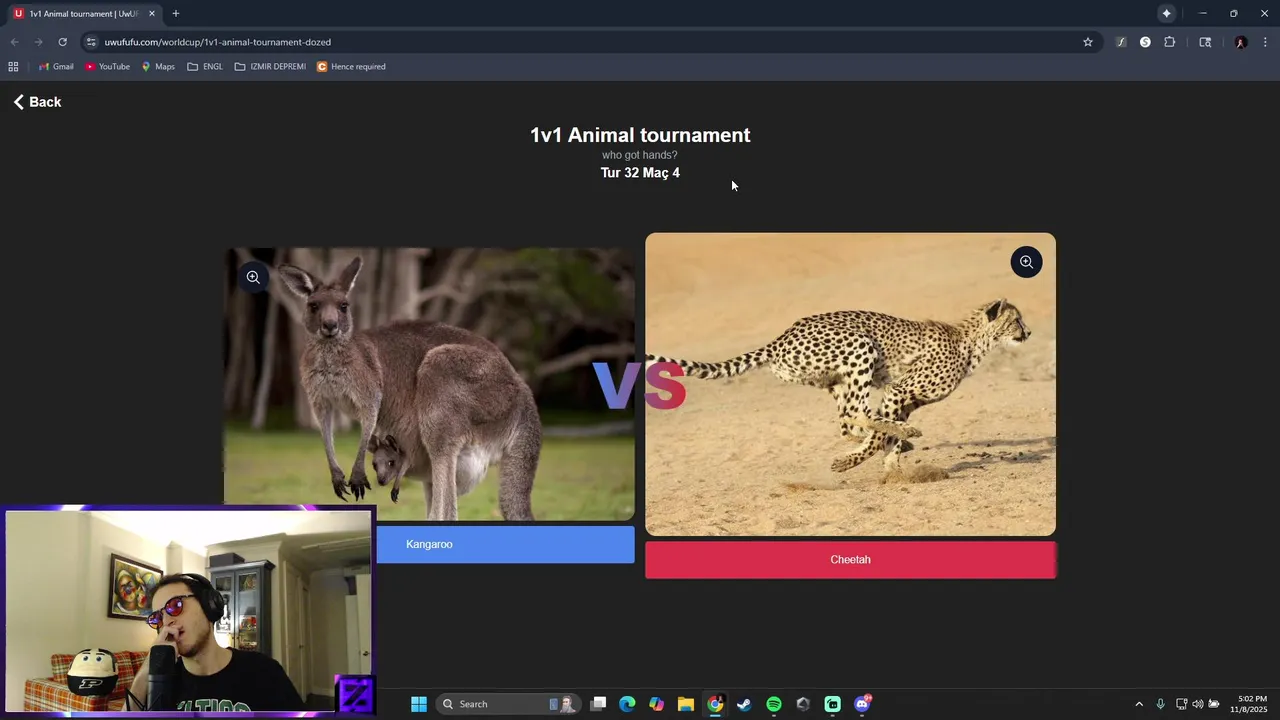Open the Extensions puzzle icon
Image resolution: width=1280 pixels, height=720 pixels.
coord(1169,42)
